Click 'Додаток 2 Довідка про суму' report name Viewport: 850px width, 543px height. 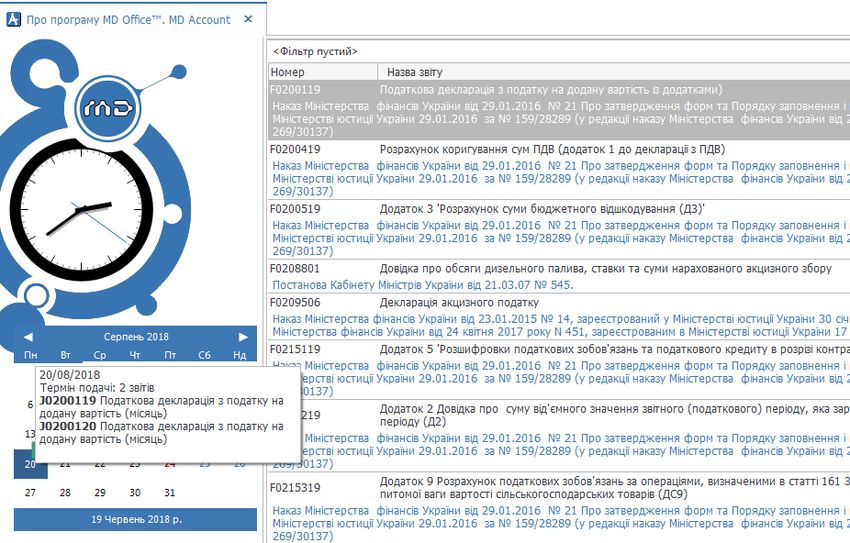point(615,415)
